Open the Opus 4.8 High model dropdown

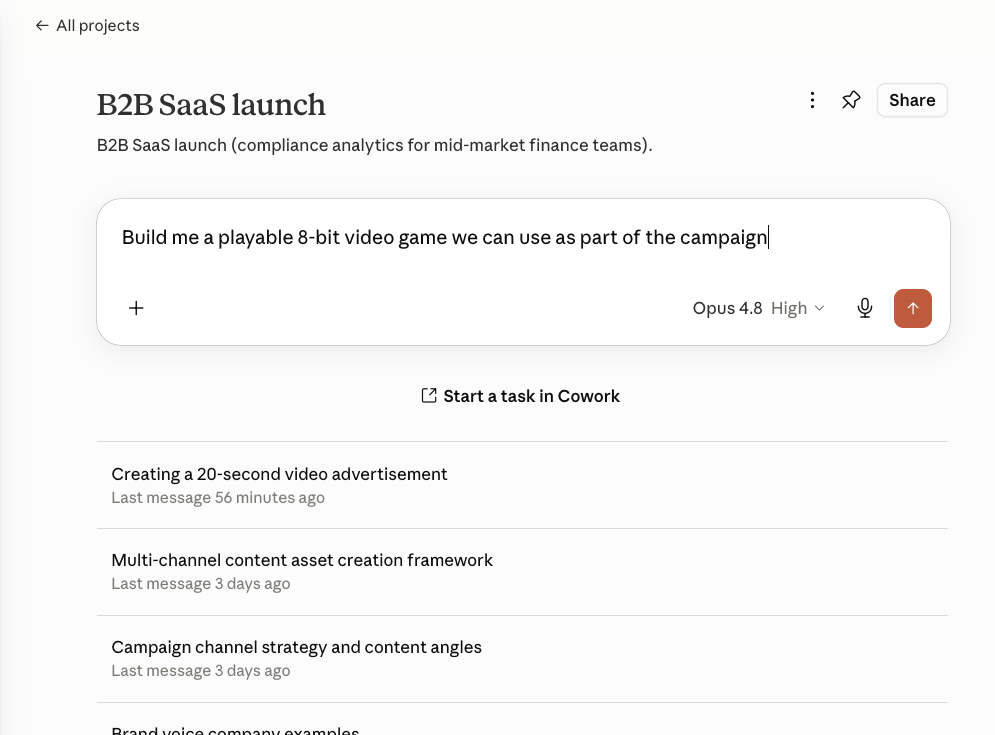click(758, 308)
